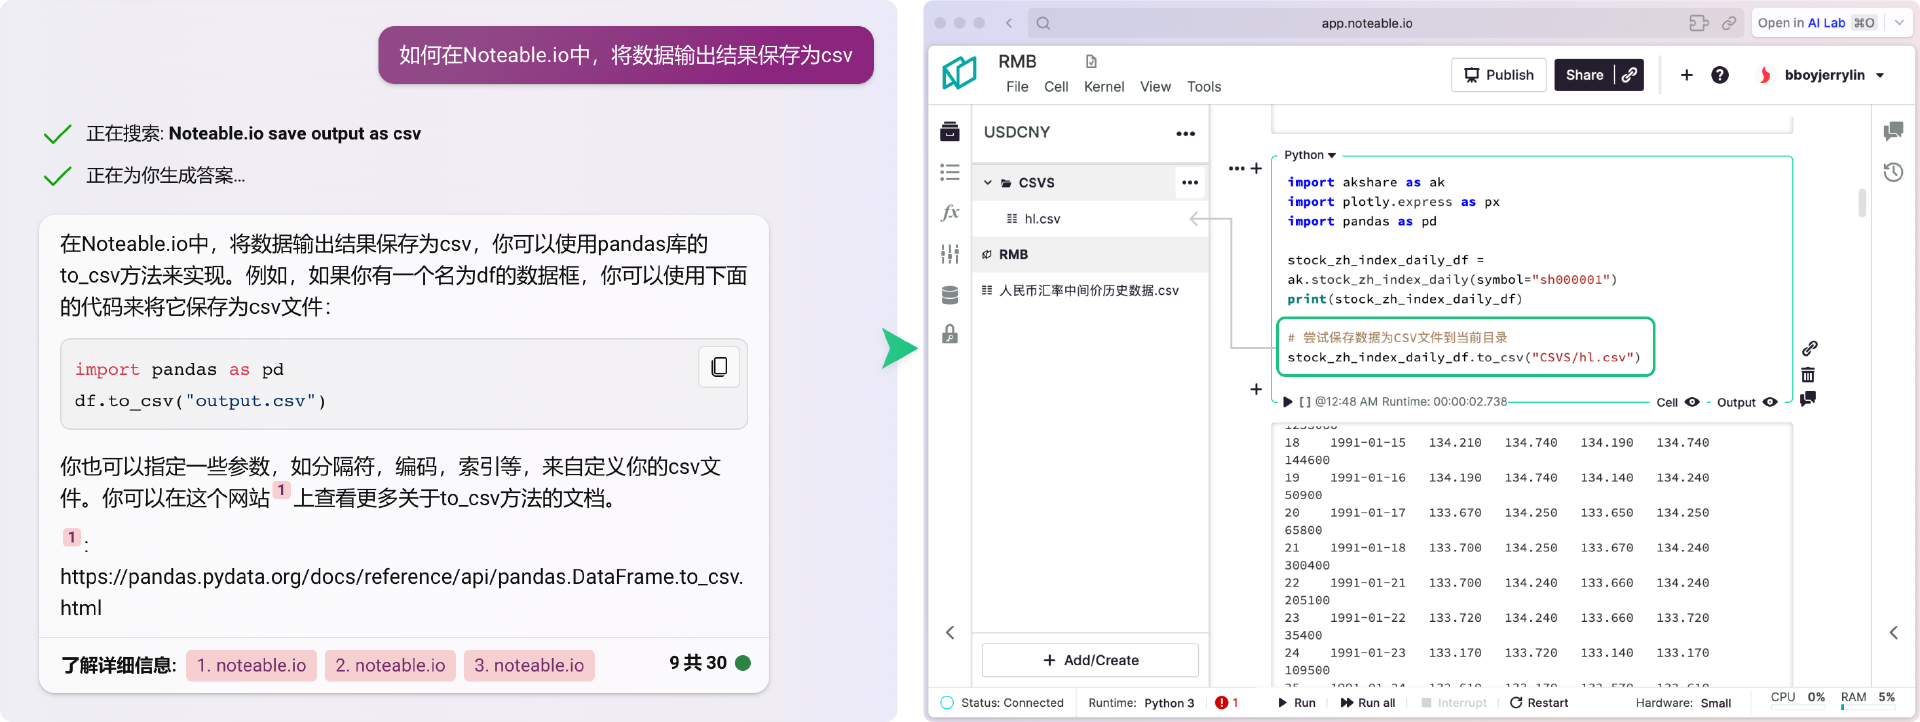Insert cell above with plus icon

coord(1256,168)
